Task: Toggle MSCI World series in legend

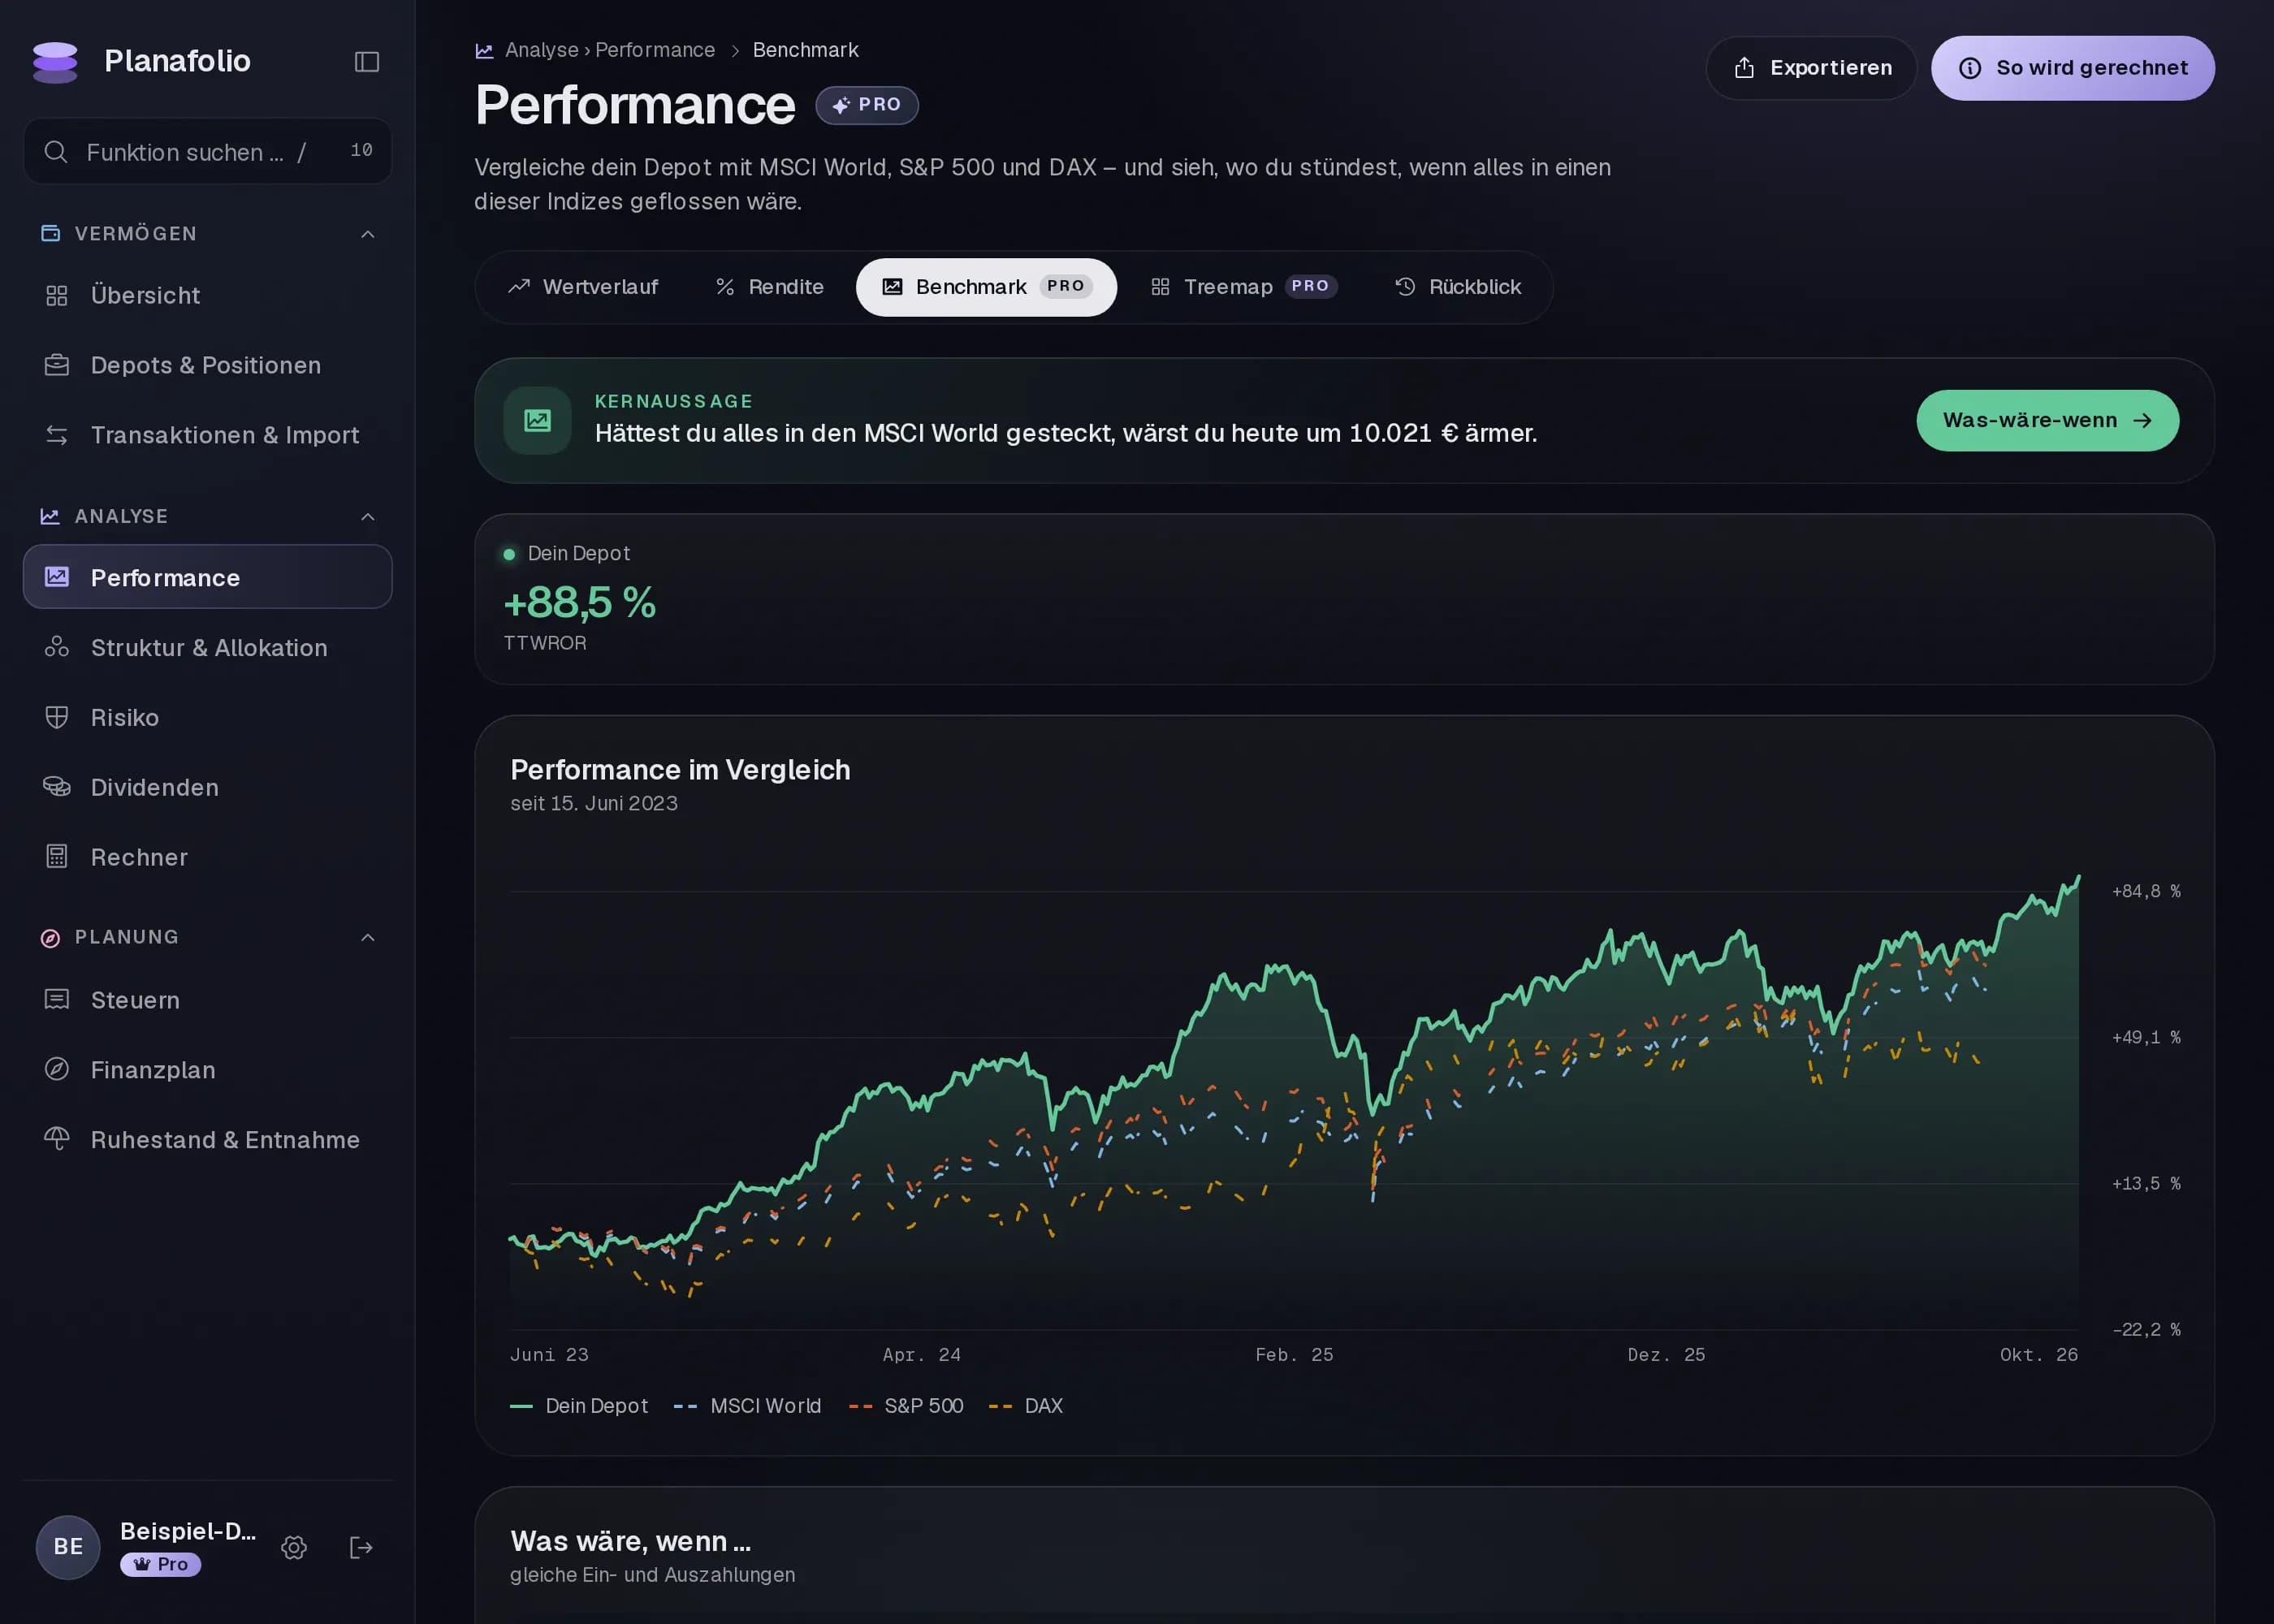Action: 747,1406
